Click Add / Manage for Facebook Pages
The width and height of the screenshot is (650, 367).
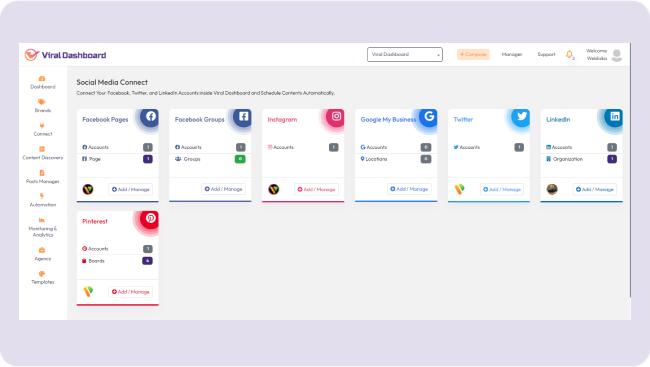coord(131,190)
